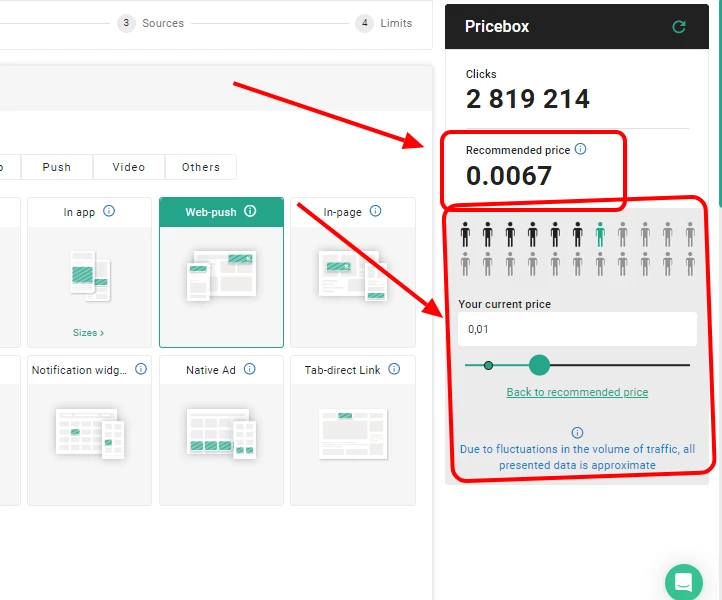Viewport: 722px width, 600px height.
Task: Select the In app ad format card
Action: (89, 272)
